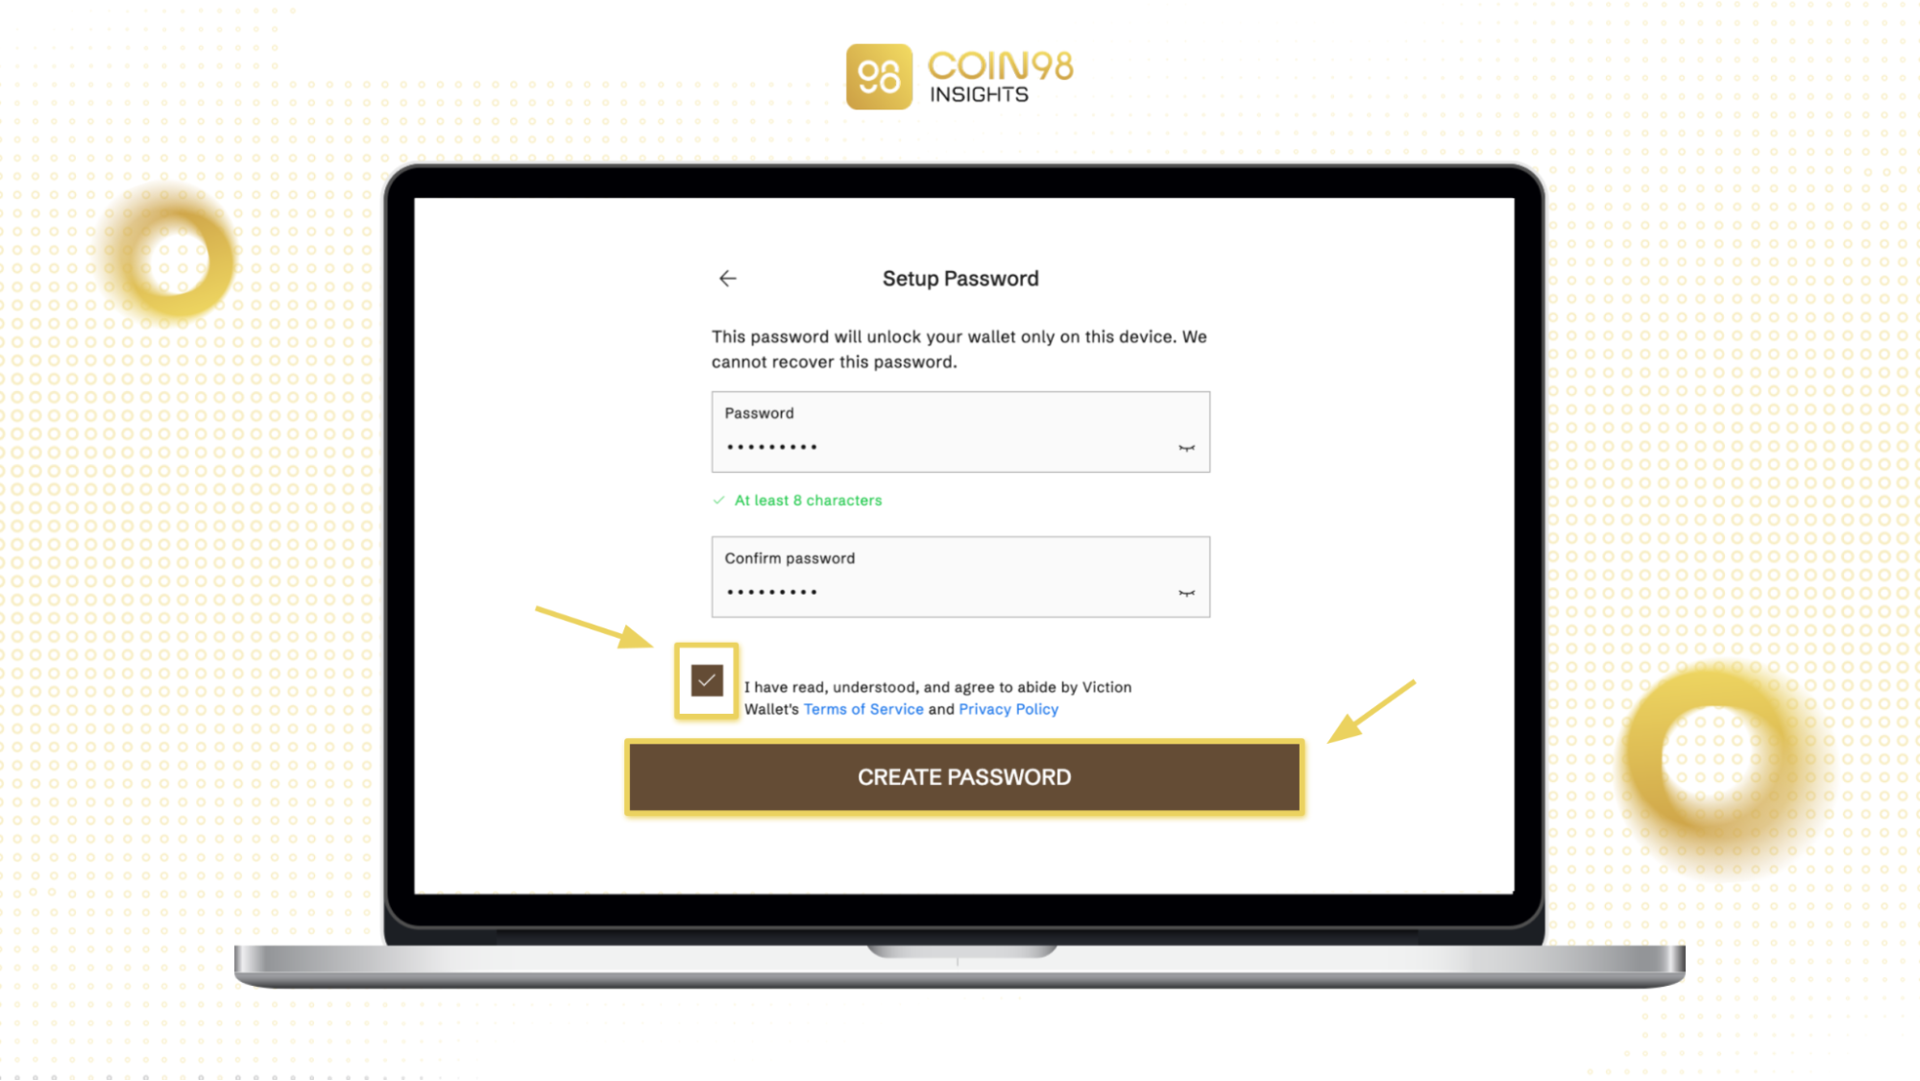The width and height of the screenshot is (1920, 1081).
Task: Click the Terms of Service checkmark icon
Action: click(707, 680)
